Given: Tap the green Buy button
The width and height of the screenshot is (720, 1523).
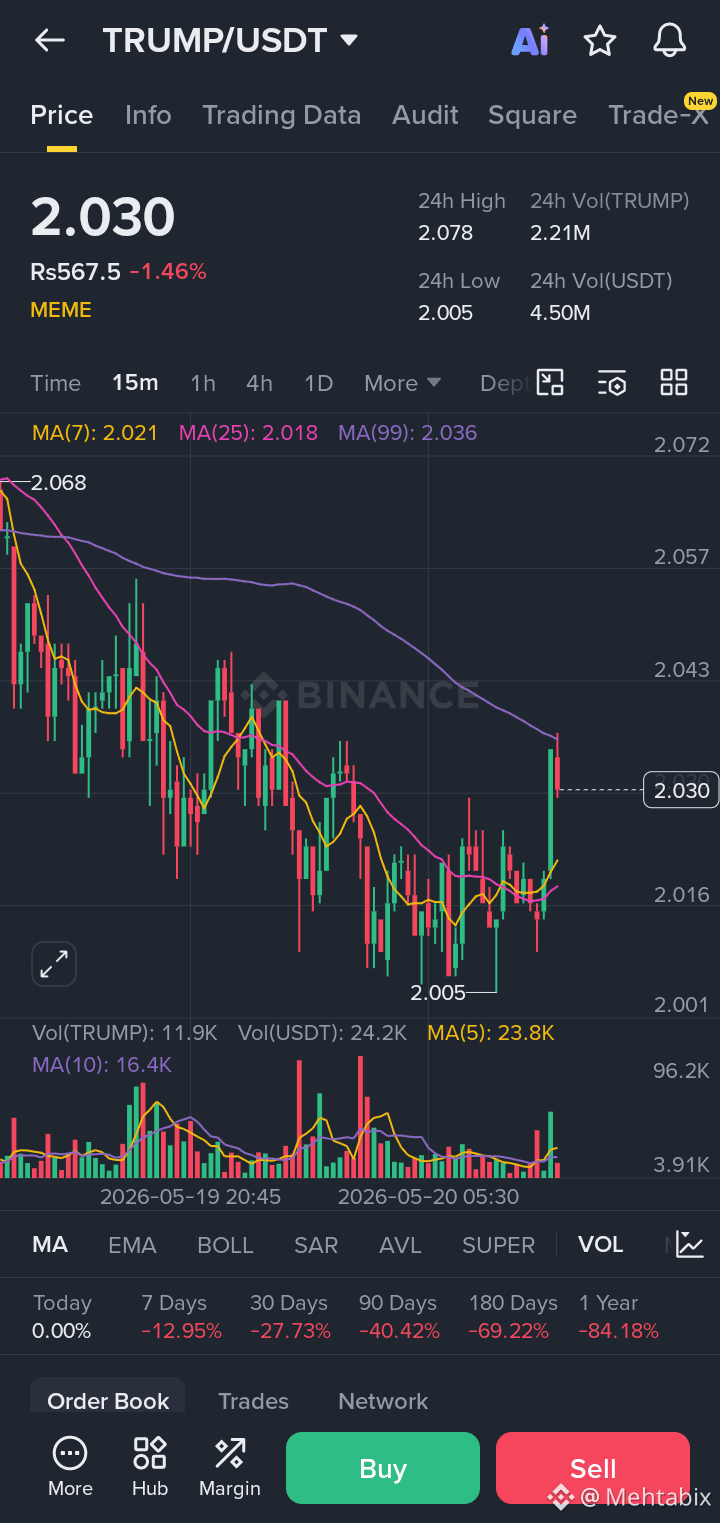Looking at the screenshot, I should 383,1468.
